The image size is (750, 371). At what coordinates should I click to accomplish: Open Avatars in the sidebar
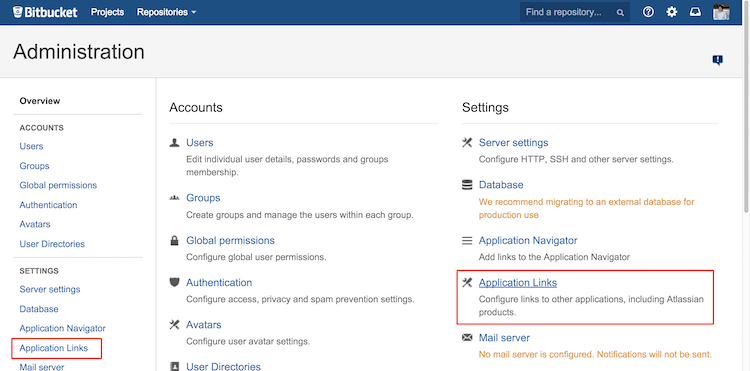pos(35,224)
